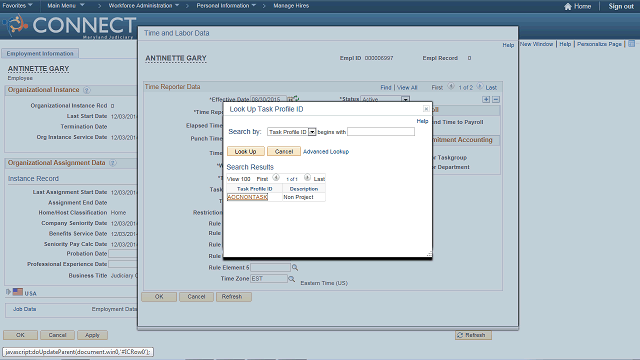Click View 100 in Search Results
640x360 pixels.
(x=239, y=179)
